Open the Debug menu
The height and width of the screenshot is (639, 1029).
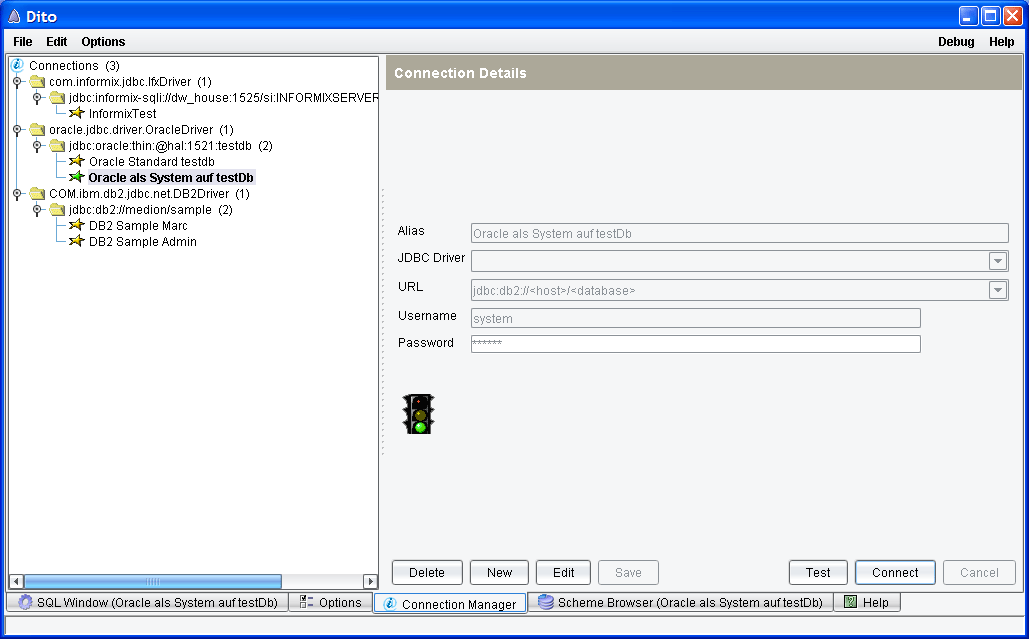click(x=956, y=42)
